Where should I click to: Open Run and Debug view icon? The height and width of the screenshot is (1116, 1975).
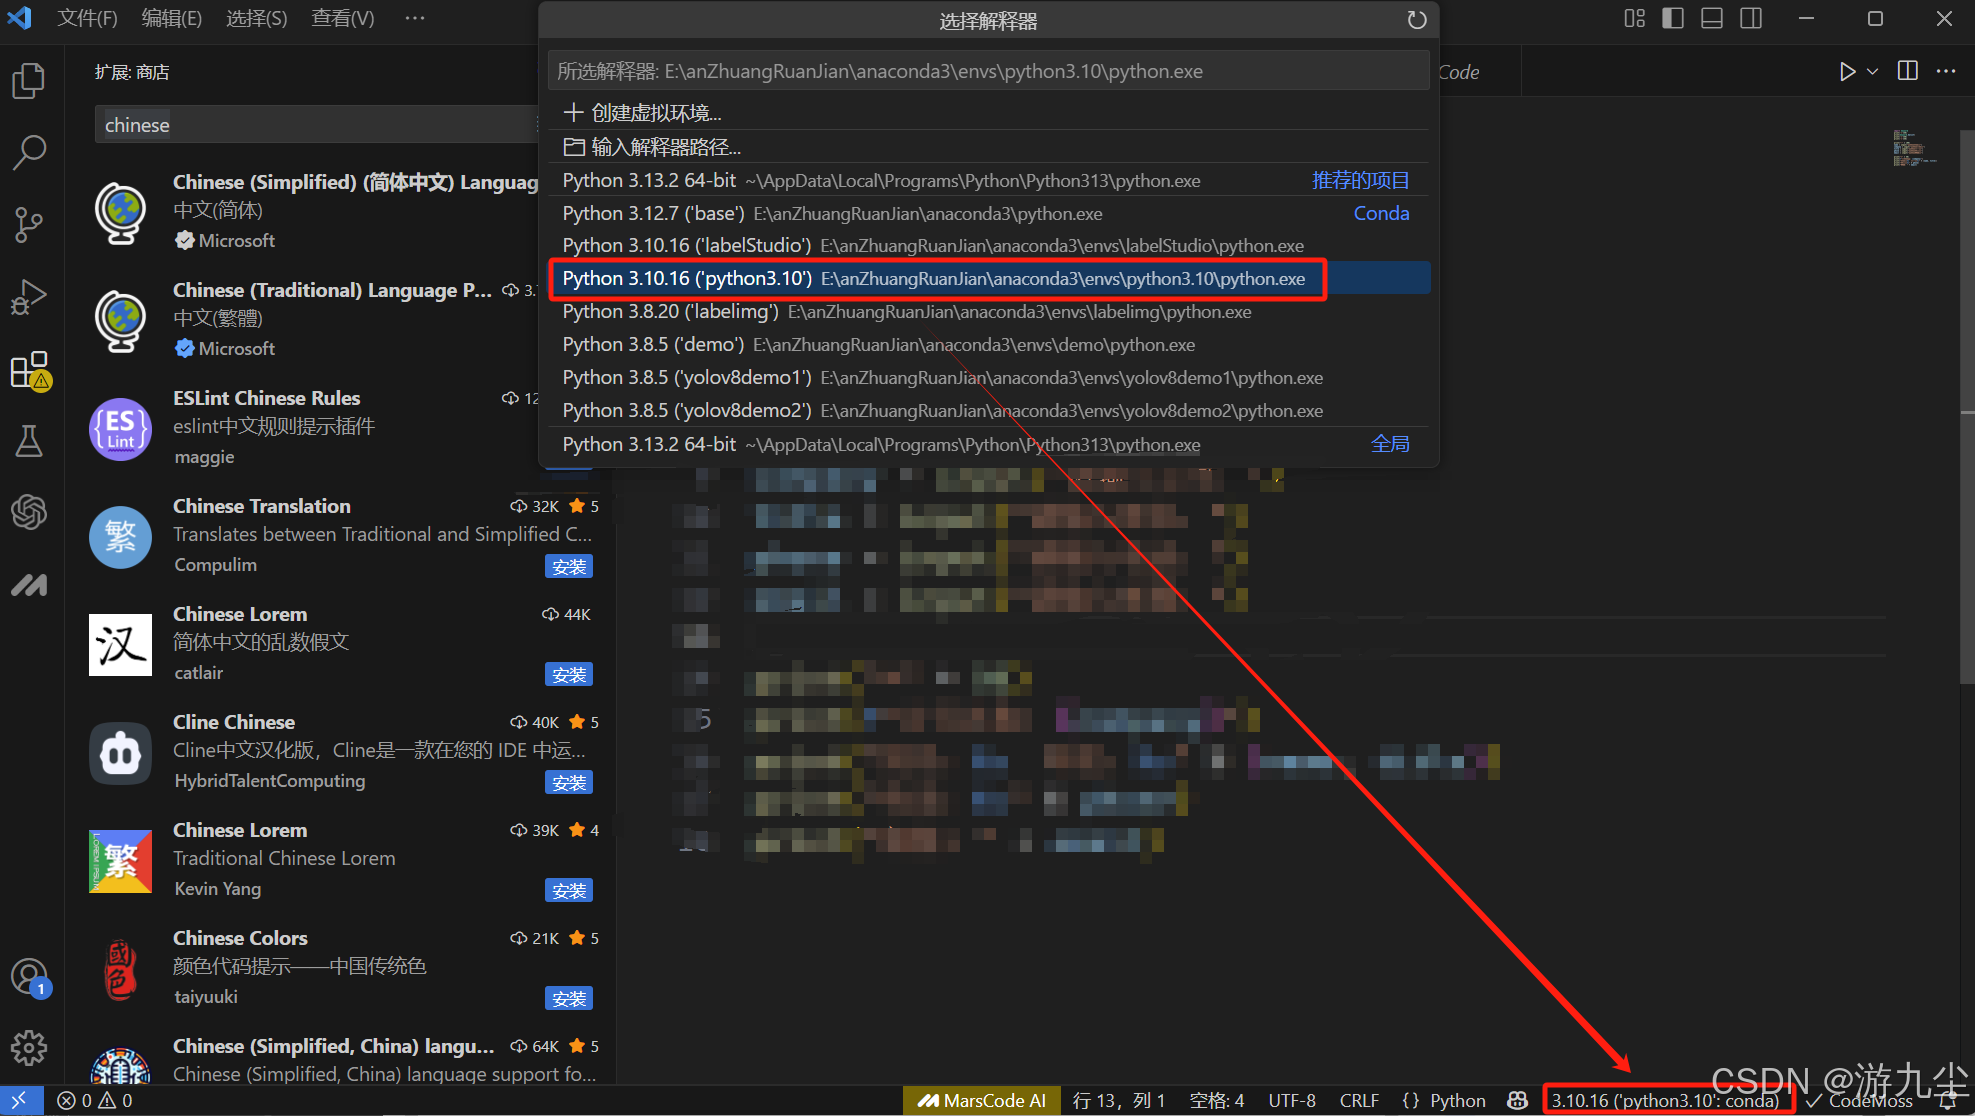[x=29, y=297]
